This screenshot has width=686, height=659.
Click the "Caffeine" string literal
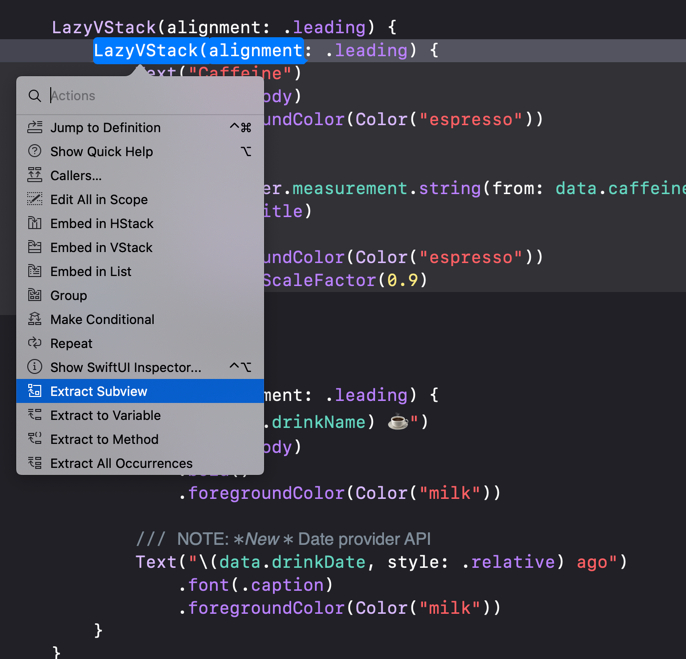point(240,73)
